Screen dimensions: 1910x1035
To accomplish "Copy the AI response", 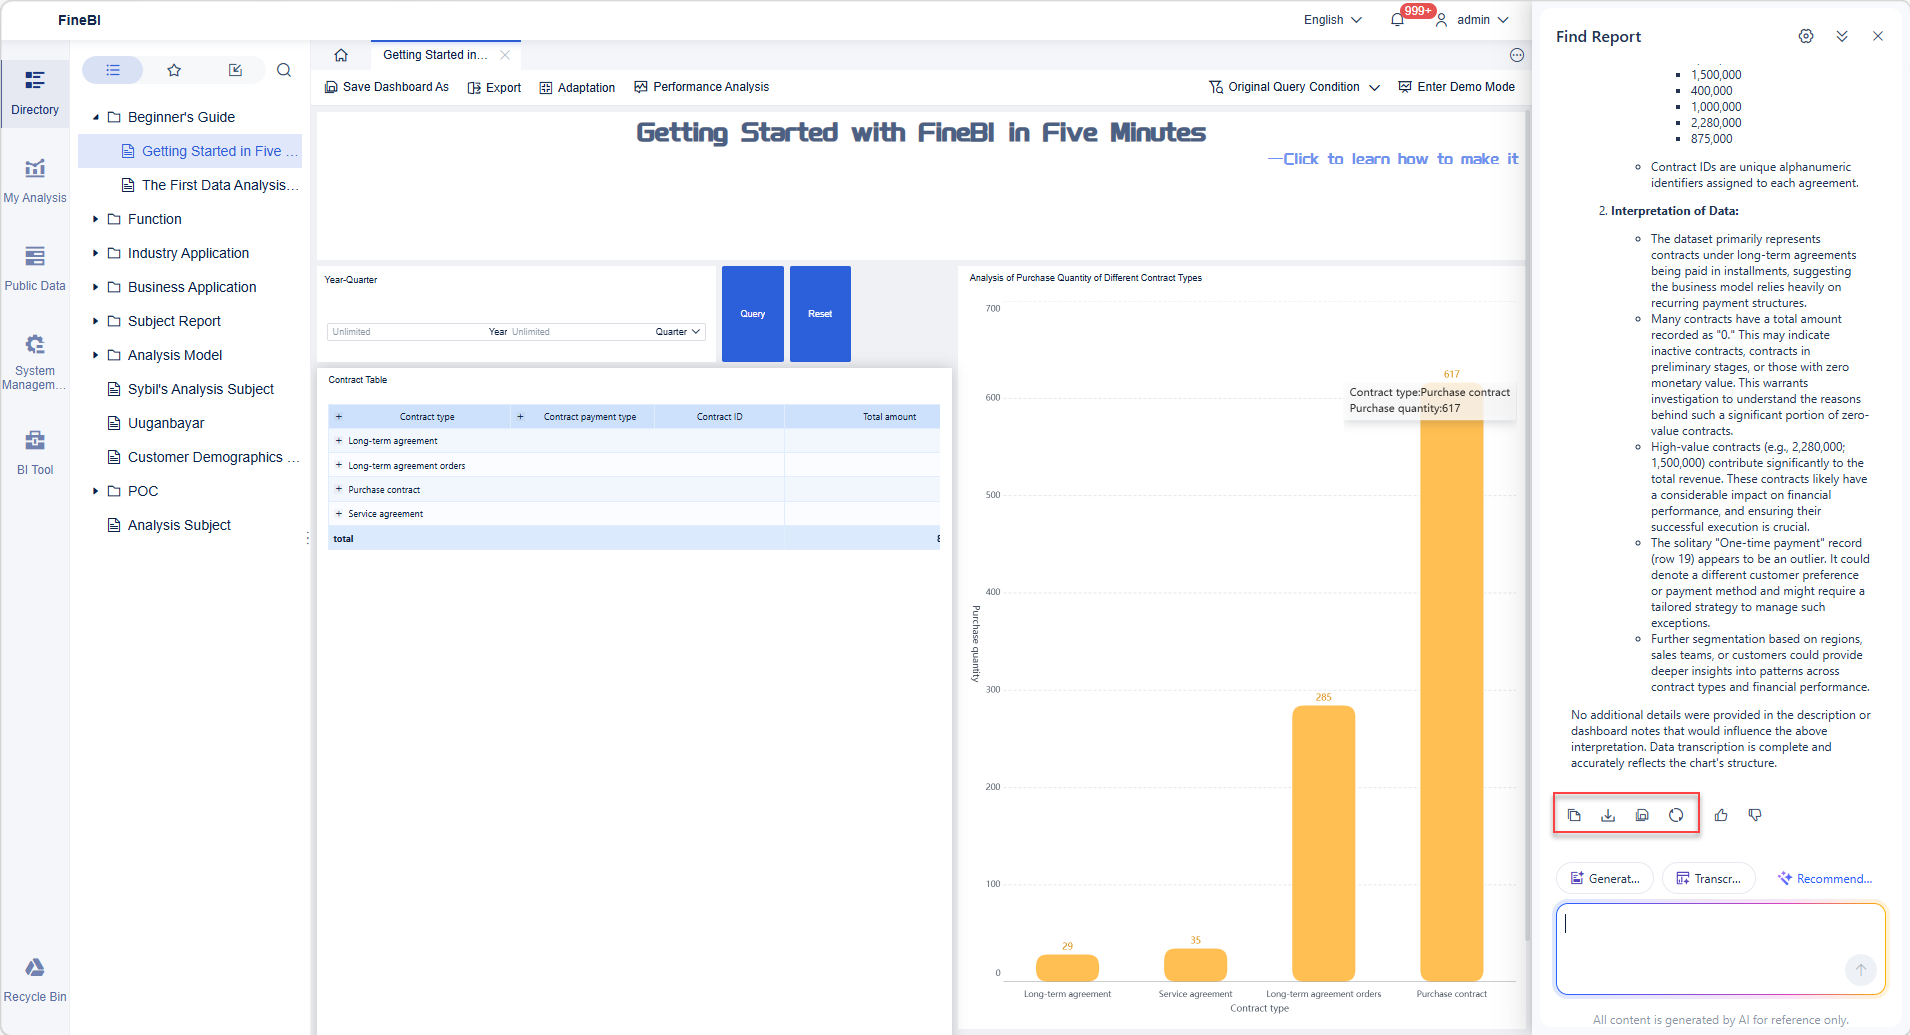I will tap(1575, 815).
